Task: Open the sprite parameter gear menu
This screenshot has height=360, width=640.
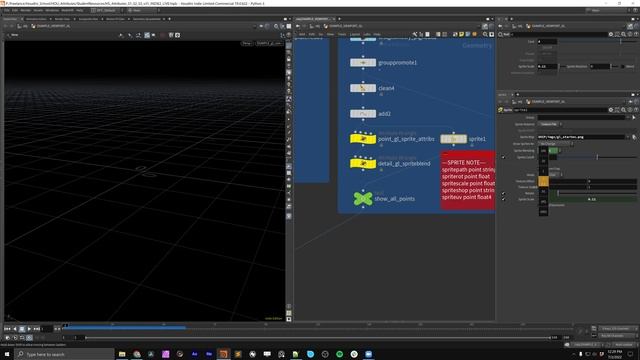Action: (611, 110)
